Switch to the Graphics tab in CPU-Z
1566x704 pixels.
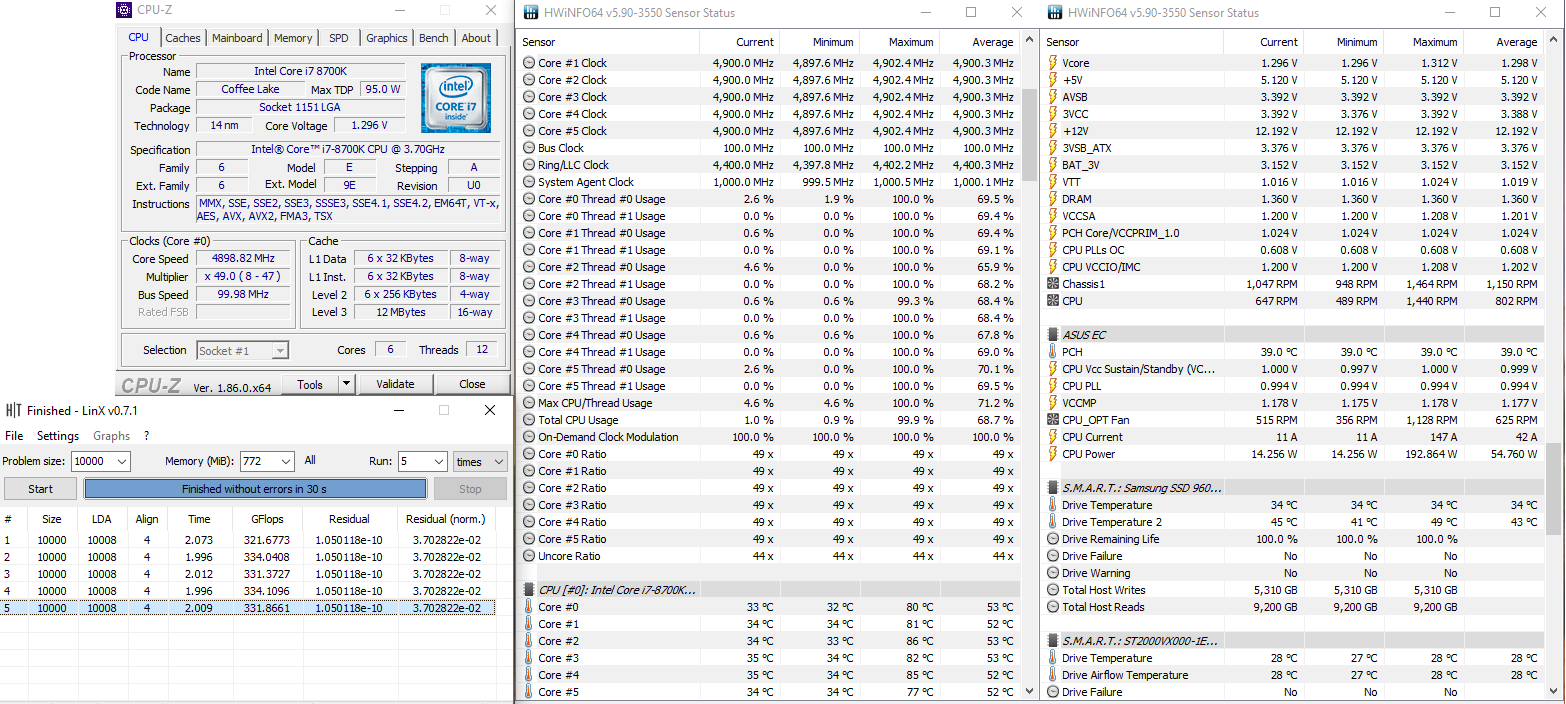pos(386,38)
